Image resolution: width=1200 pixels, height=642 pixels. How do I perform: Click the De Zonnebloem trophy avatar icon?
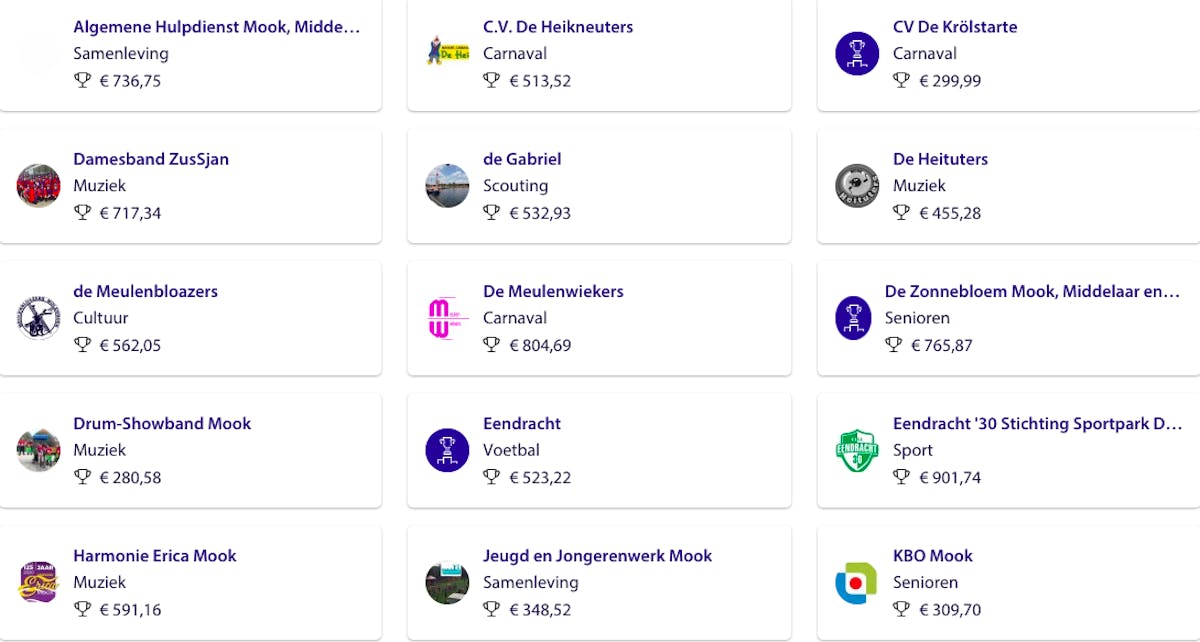[853, 318]
